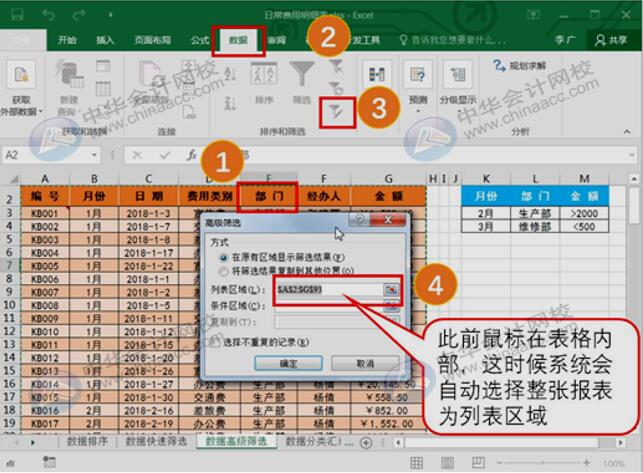Viewport: 643px width, 473px height.
Task: Click the text-to-columns icon
Action: (377, 75)
